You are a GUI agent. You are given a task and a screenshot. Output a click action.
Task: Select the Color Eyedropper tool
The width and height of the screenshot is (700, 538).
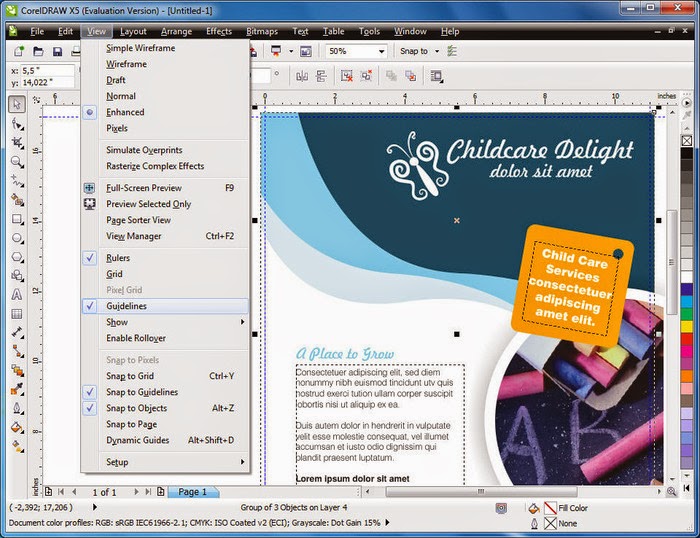pyautogui.click(x=17, y=389)
